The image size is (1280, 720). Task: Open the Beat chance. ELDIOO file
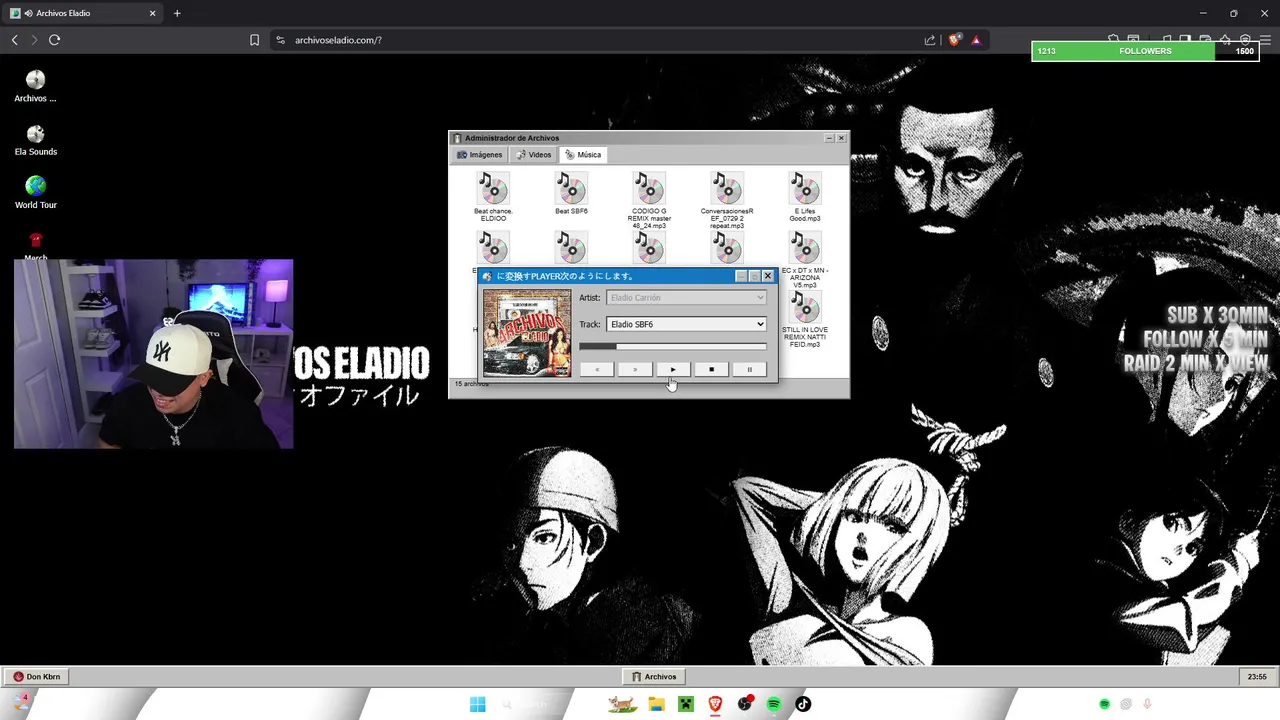tap(493, 197)
